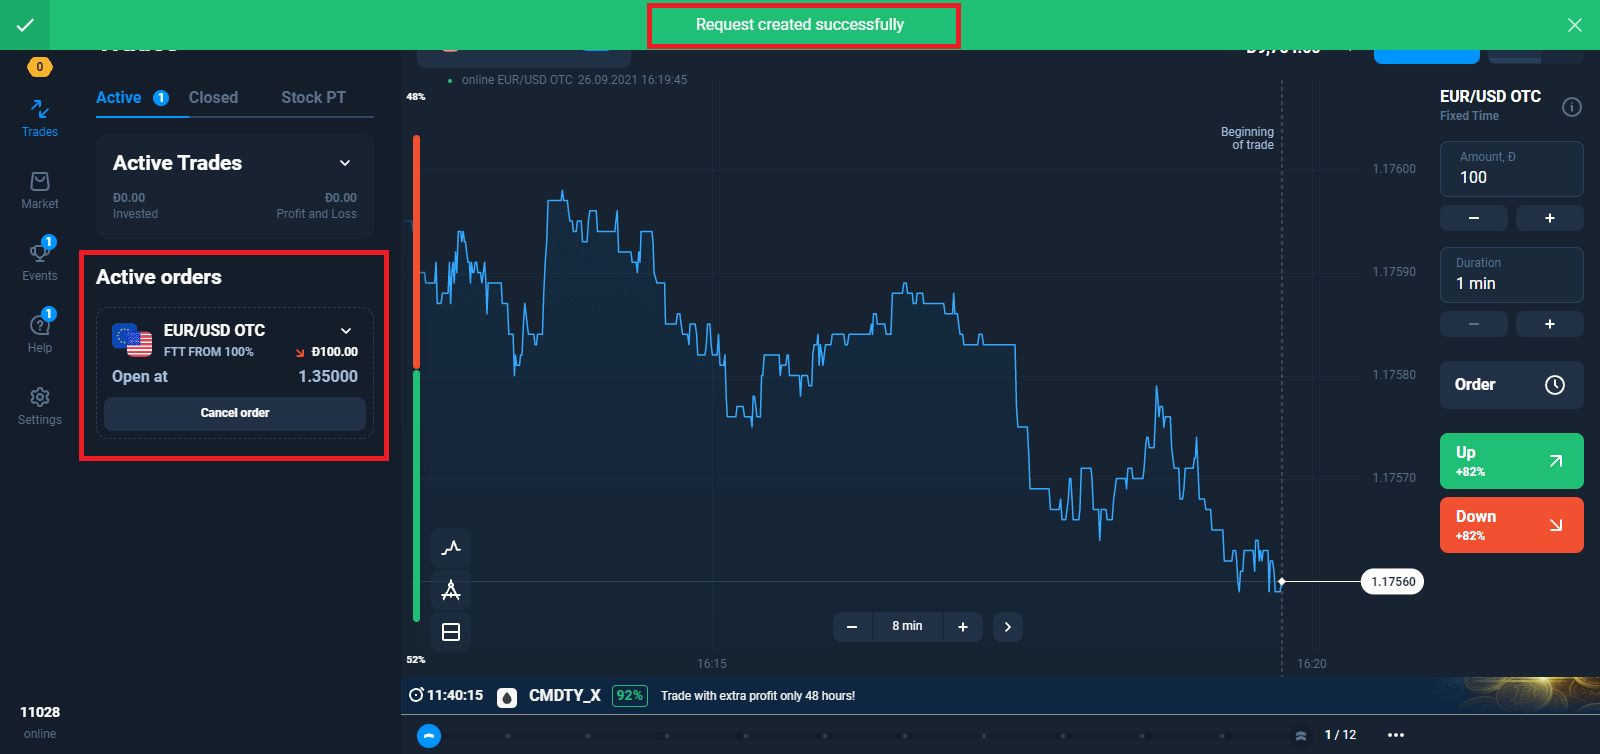The width and height of the screenshot is (1600, 754).
Task: Switch to the Closed trades tab
Action: (213, 98)
